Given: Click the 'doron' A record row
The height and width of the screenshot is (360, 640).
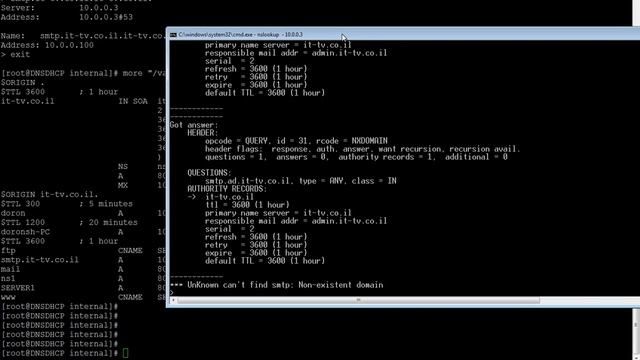Looking at the screenshot, I should (83, 213).
